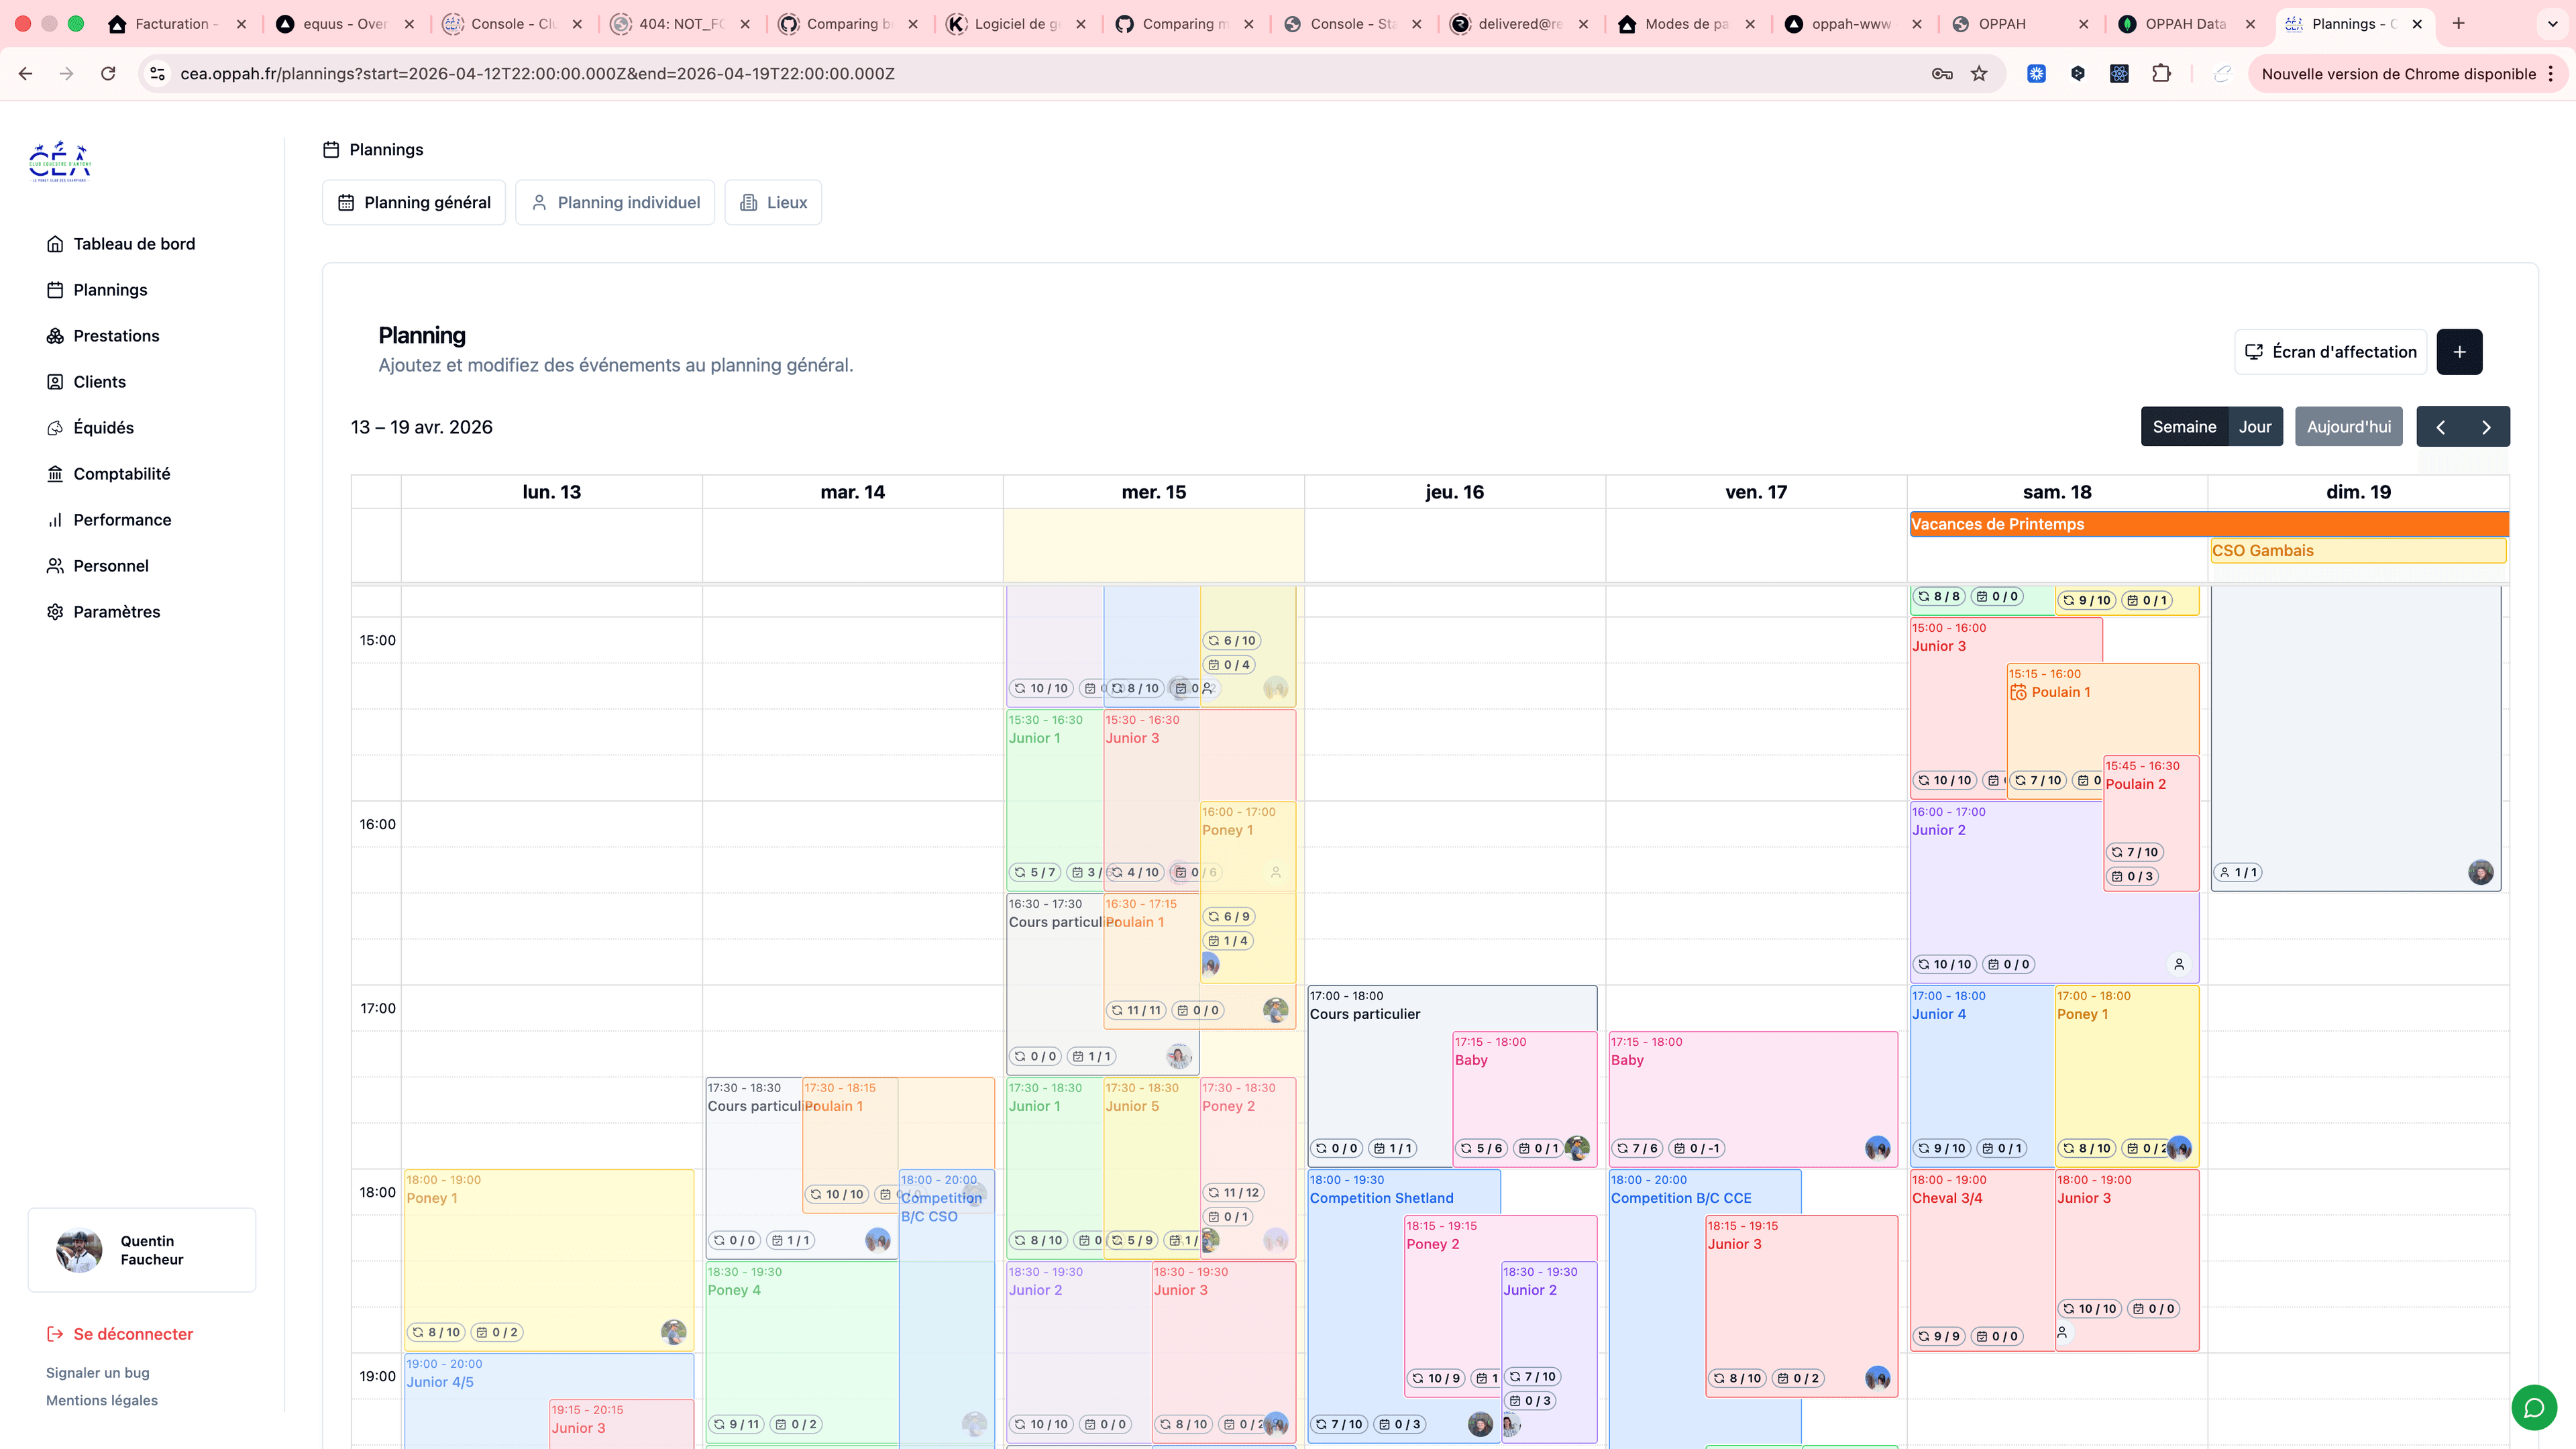This screenshot has width=2576, height=1449.
Task: Click the Aujourd'hui button
Action: tap(2348, 427)
